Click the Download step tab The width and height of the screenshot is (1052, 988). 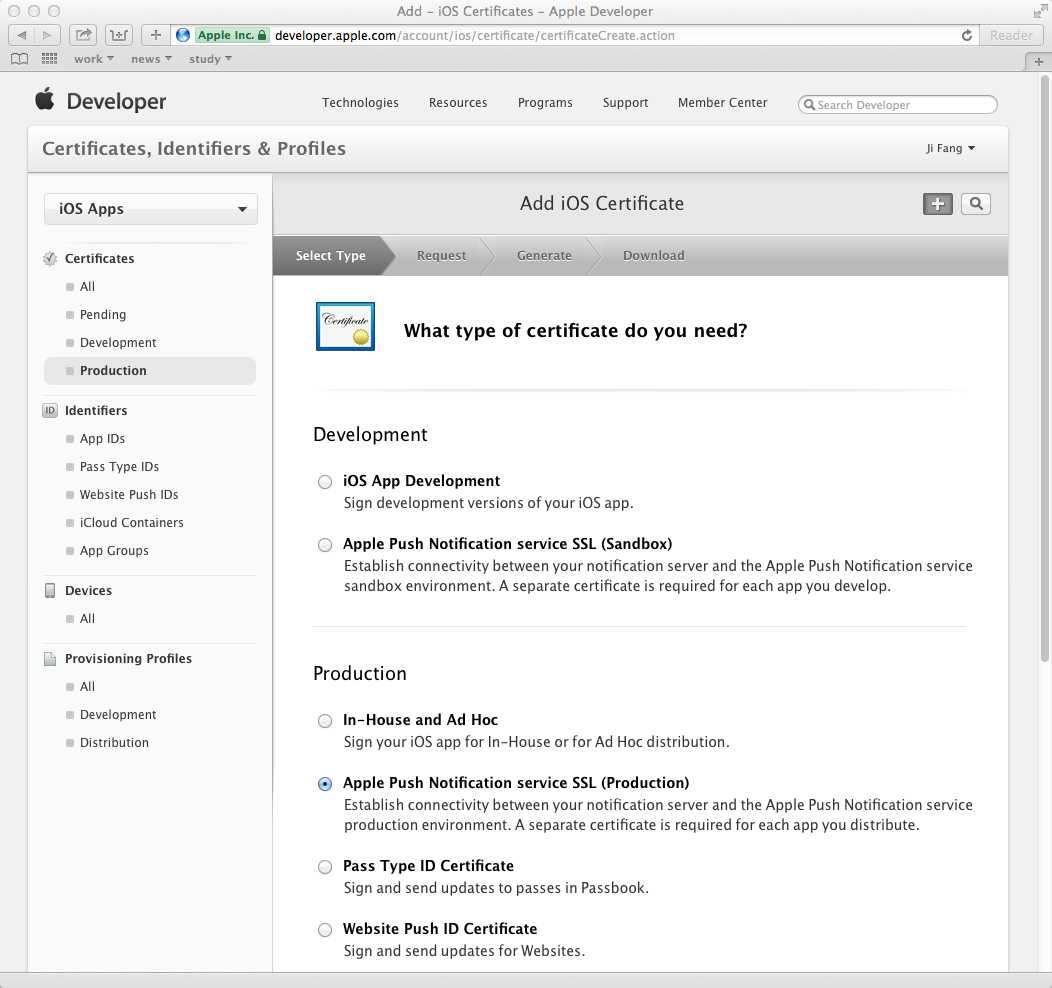pyautogui.click(x=653, y=256)
